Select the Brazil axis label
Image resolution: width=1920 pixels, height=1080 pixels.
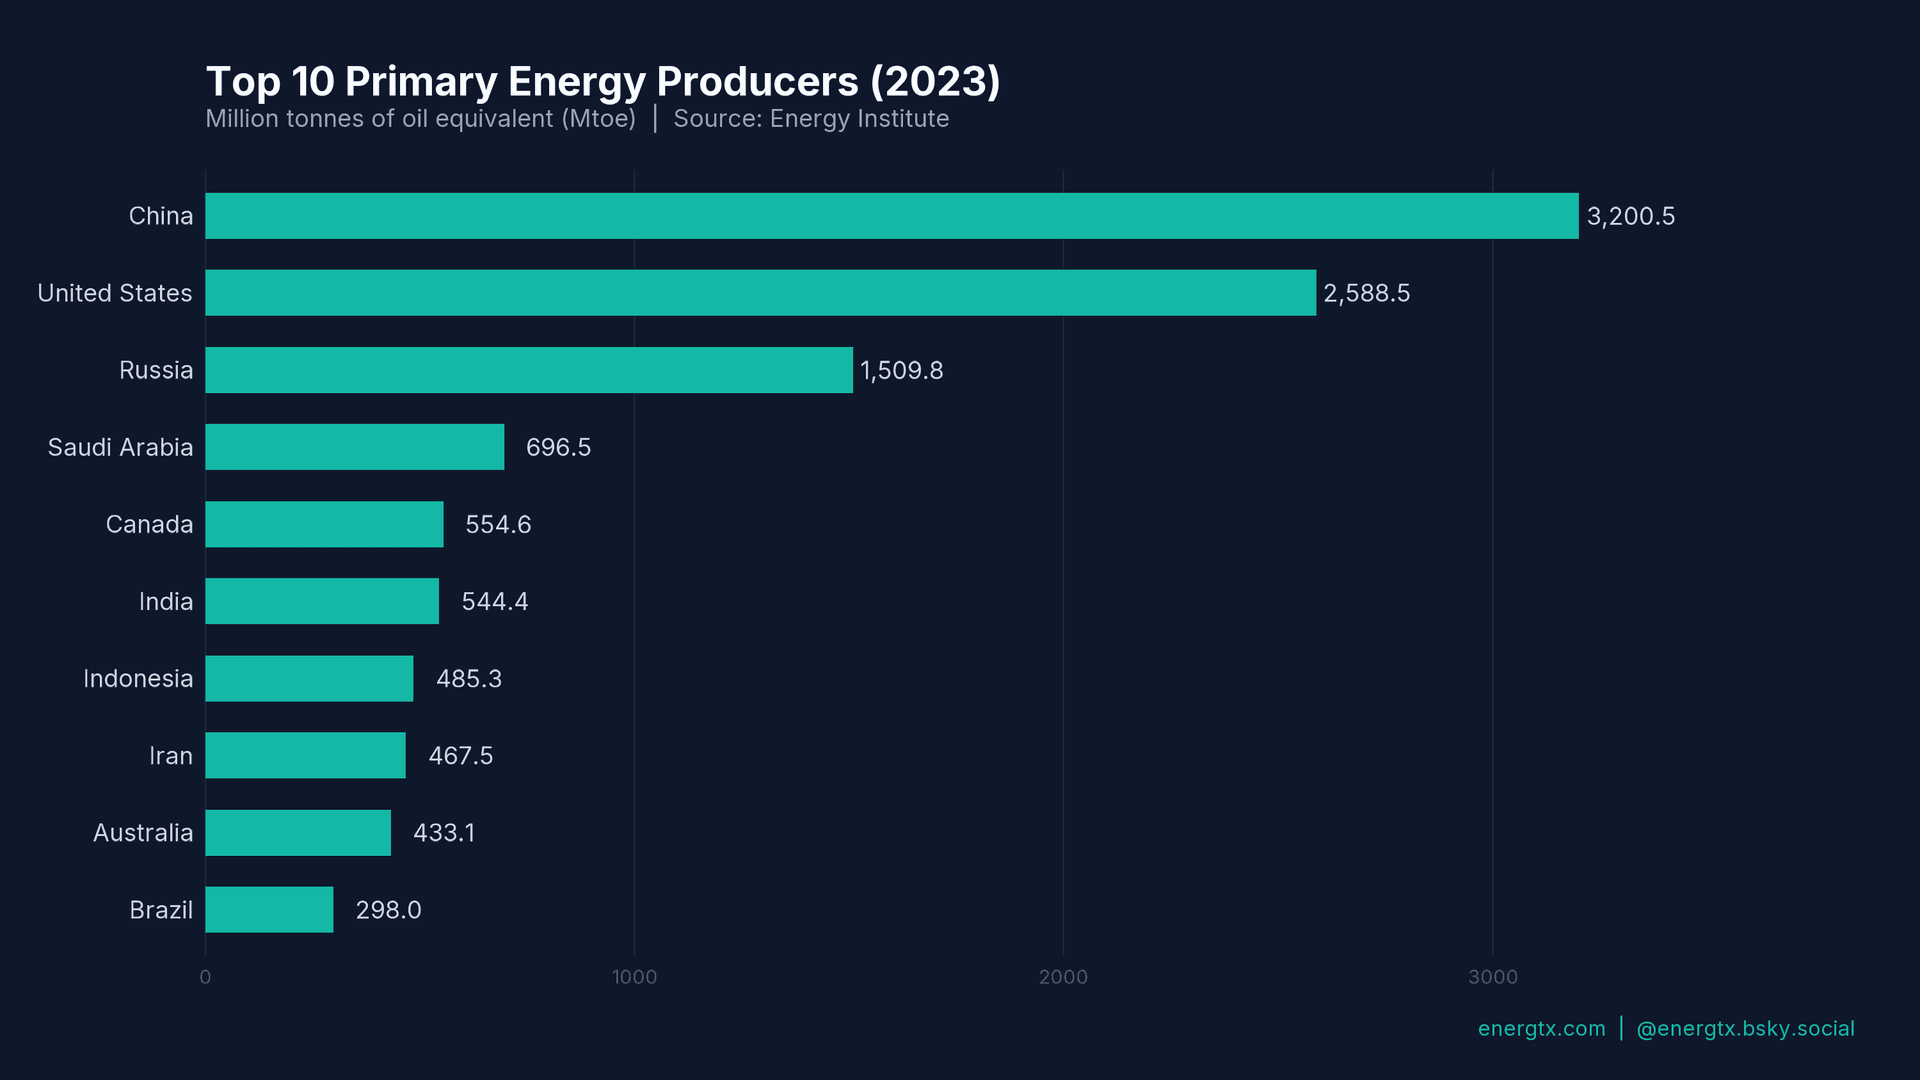coord(160,910)
